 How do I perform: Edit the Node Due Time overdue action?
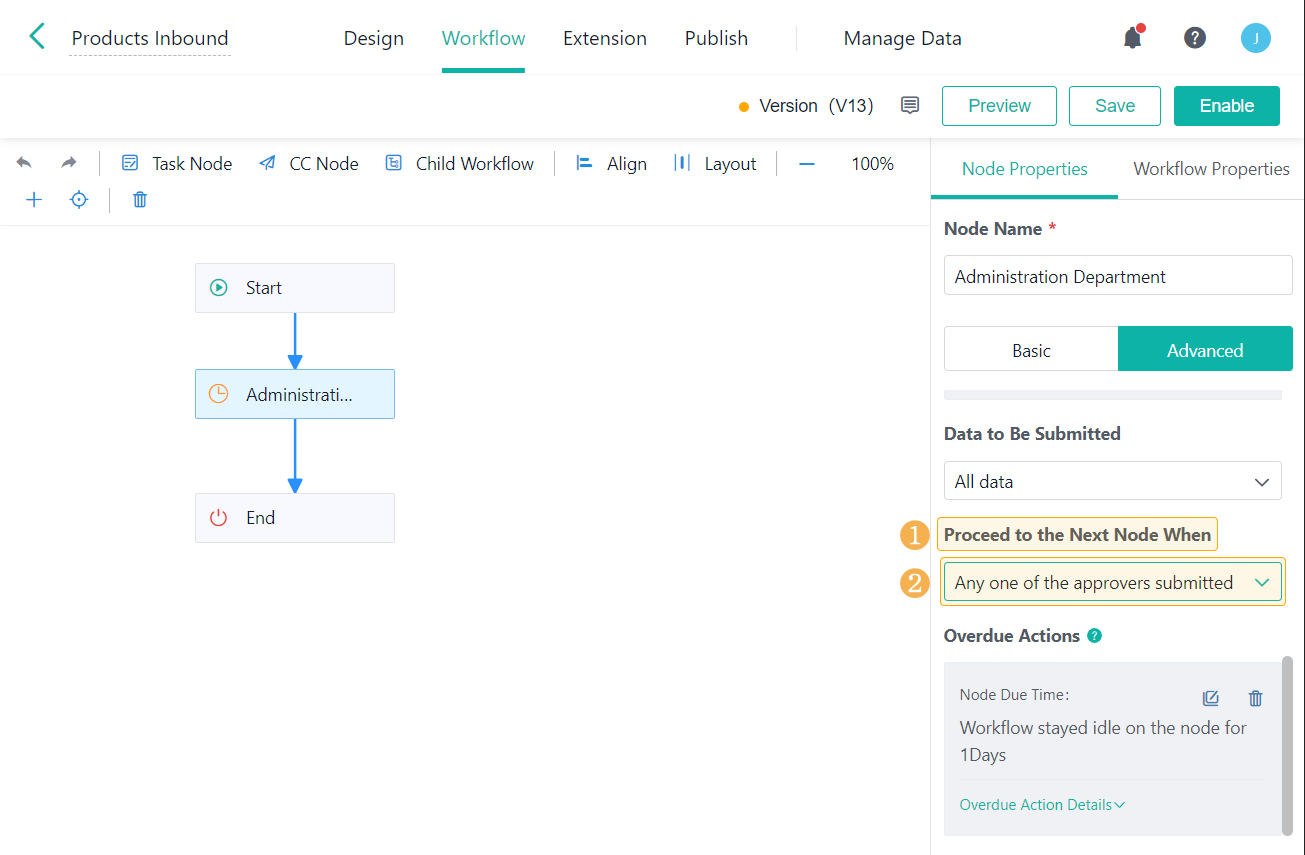(1210, 698)
